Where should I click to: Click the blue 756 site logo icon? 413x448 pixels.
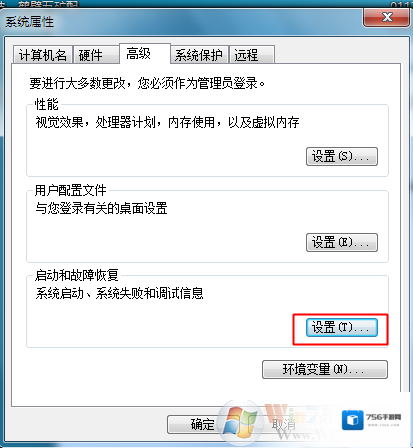352,419
